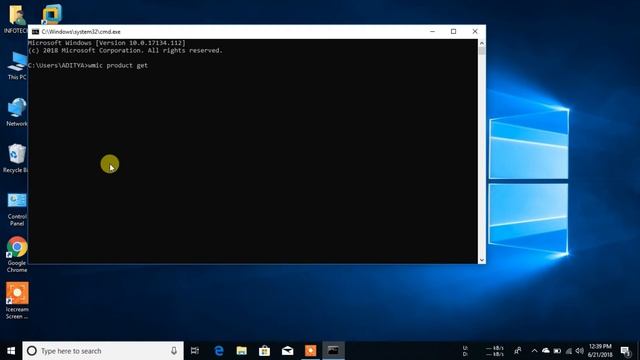
Task: Launch Microsoft Edge from taskbar
Action: click(219, 351)
